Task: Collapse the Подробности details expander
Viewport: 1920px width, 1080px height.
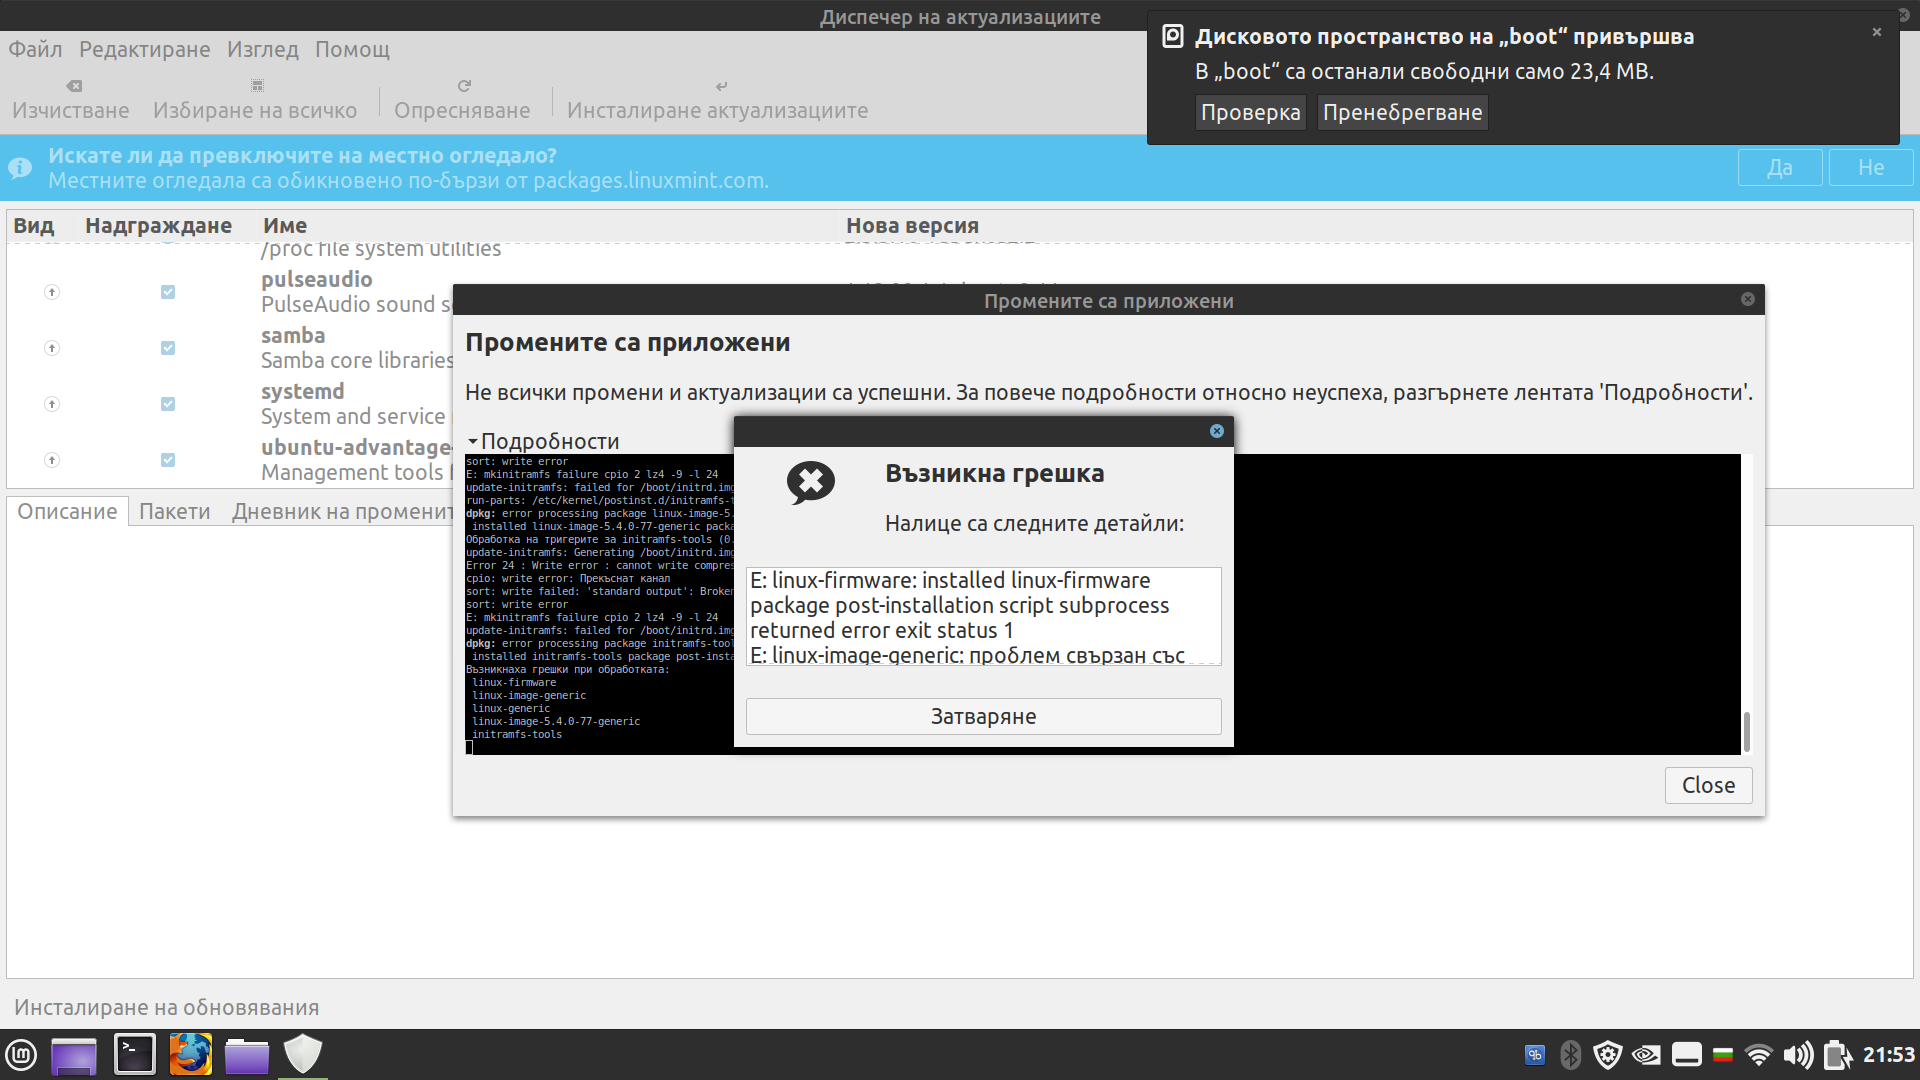Action: (543, 441)
